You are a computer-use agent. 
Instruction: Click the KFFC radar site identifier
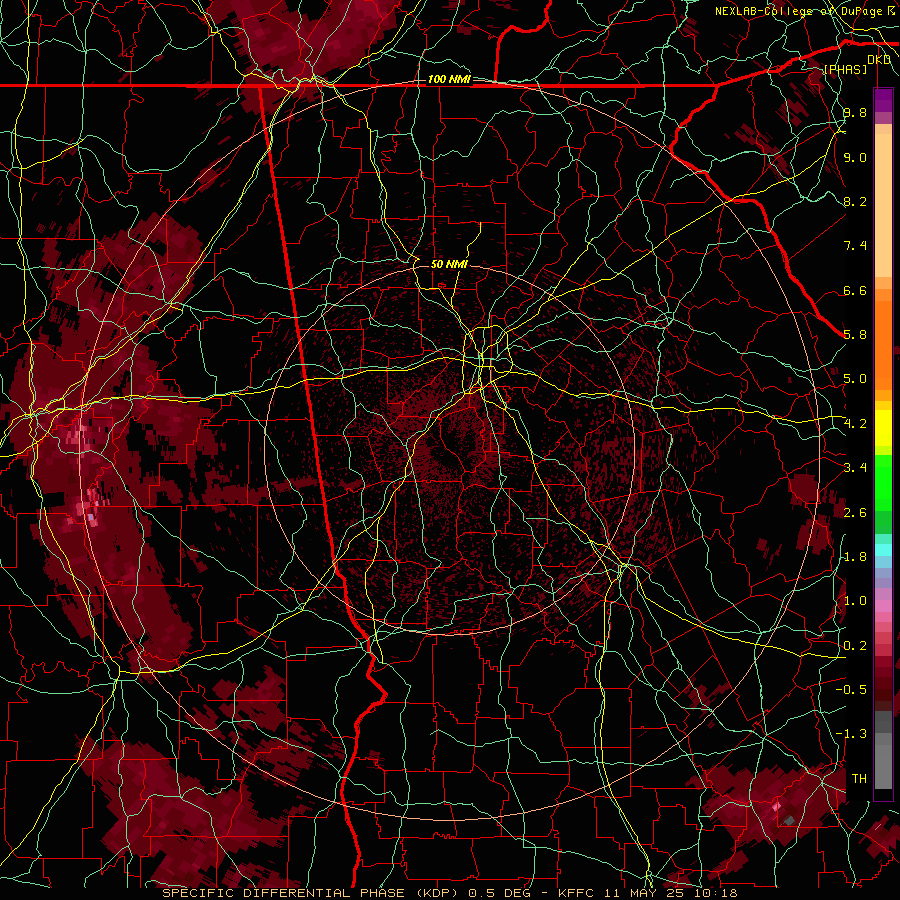coord(575,893)
